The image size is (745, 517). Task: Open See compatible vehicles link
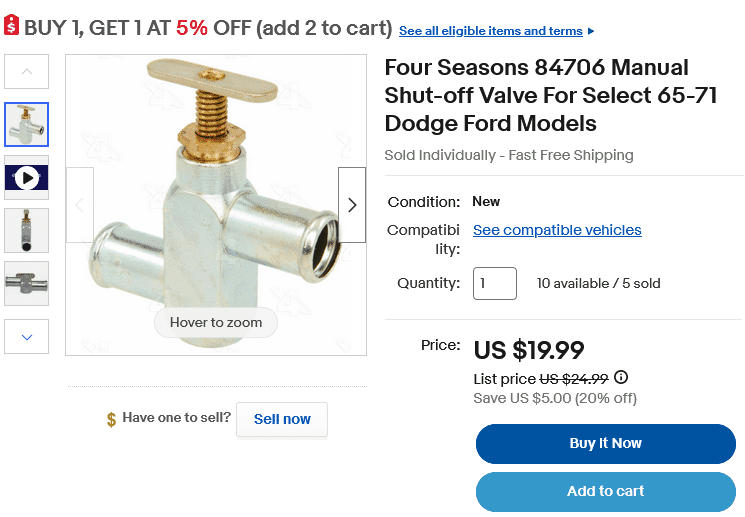(x=557, y=230)
